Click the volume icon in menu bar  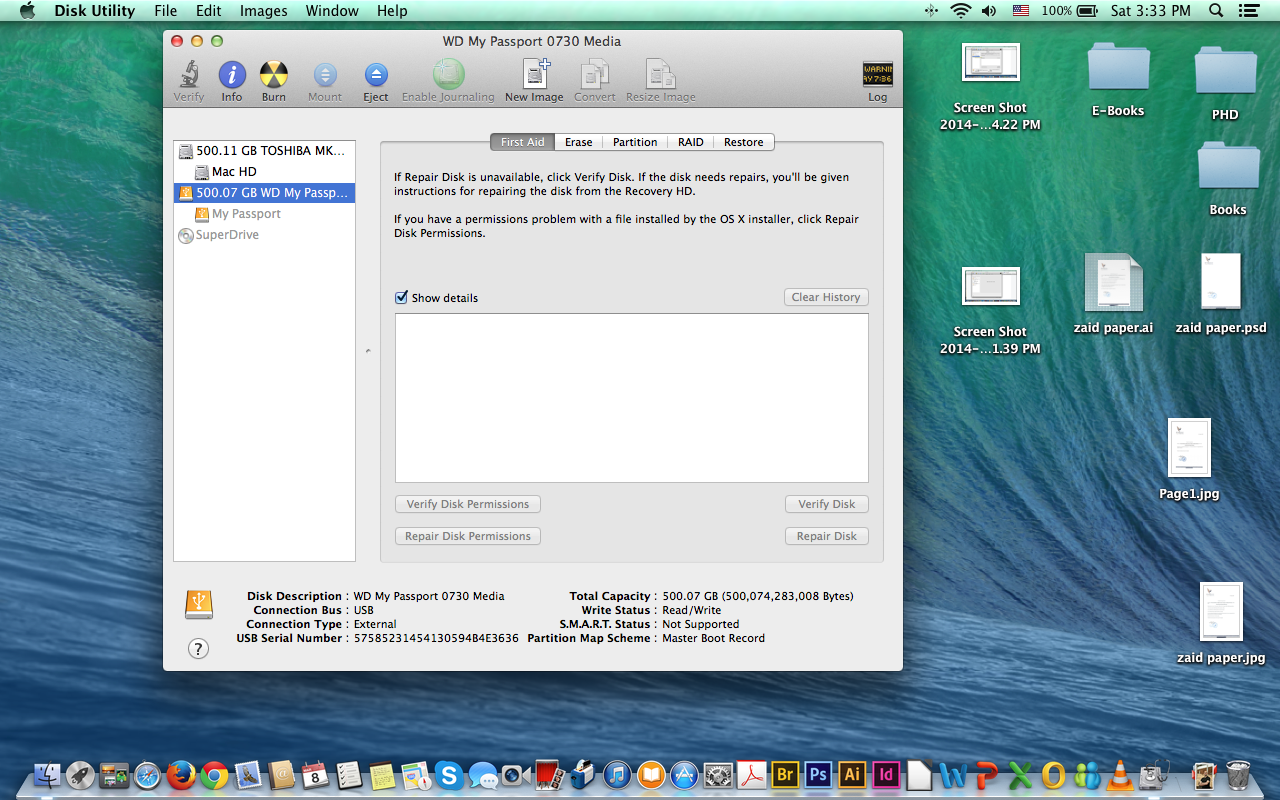pyautogui.click(x=989, y=11)
